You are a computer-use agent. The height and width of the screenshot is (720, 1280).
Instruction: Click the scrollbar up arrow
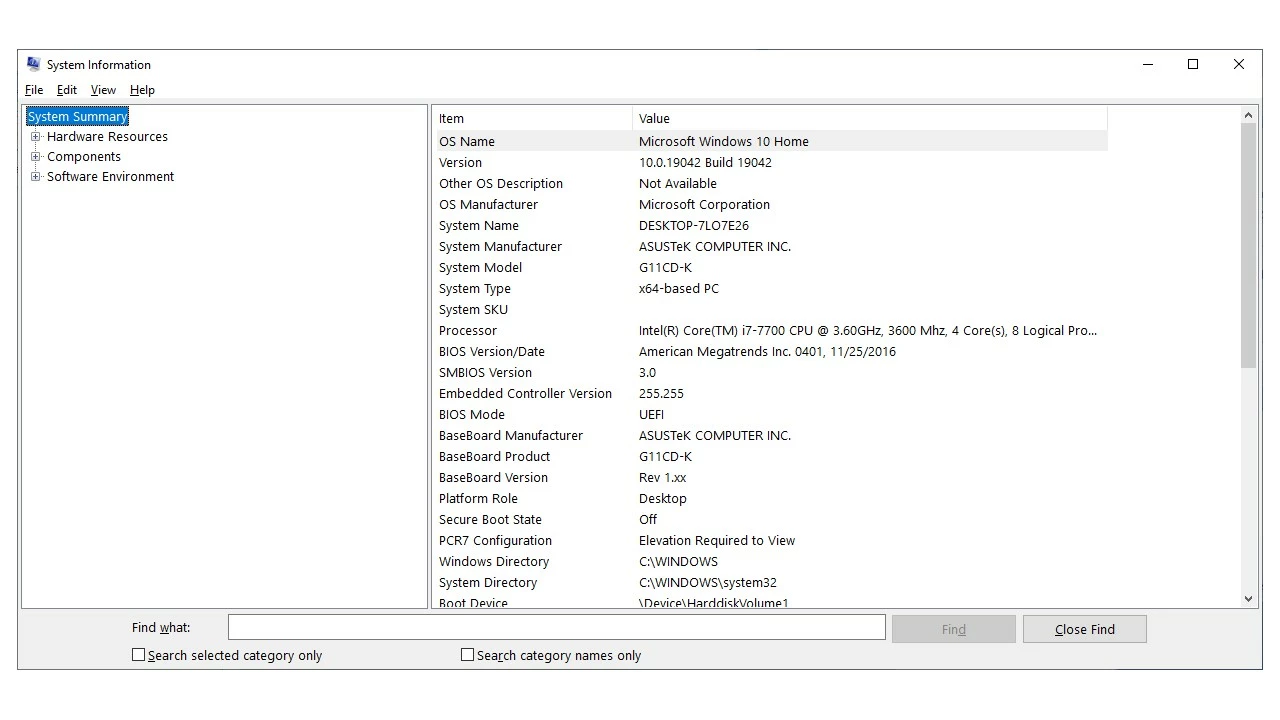tap(1248, 116)
